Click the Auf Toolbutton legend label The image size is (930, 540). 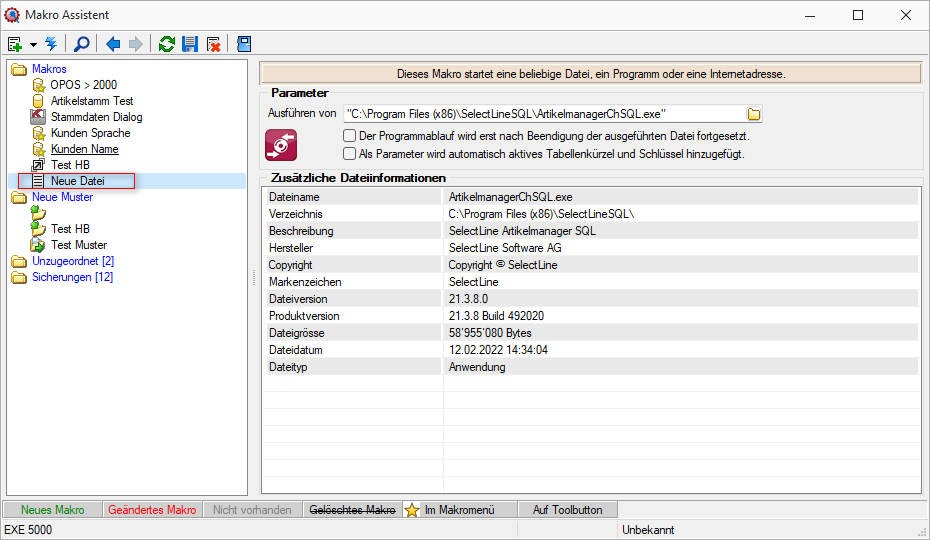(567, 510)
